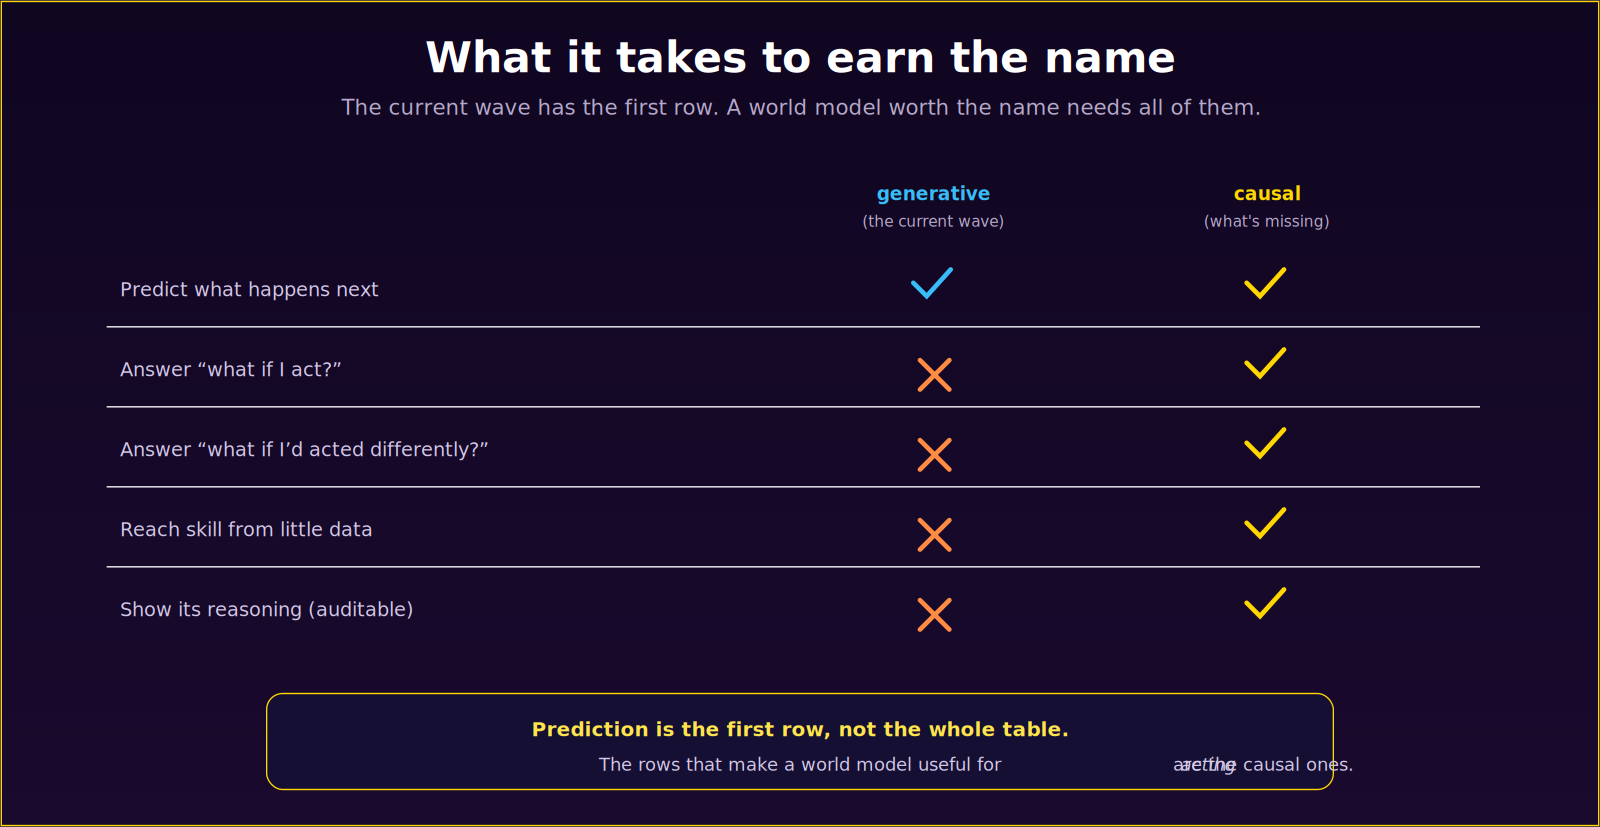Click the yellow checkmark for "what if I'd acted differently?"
The width and height of the screenshot is (1600, 827).
coord(1265,443)
